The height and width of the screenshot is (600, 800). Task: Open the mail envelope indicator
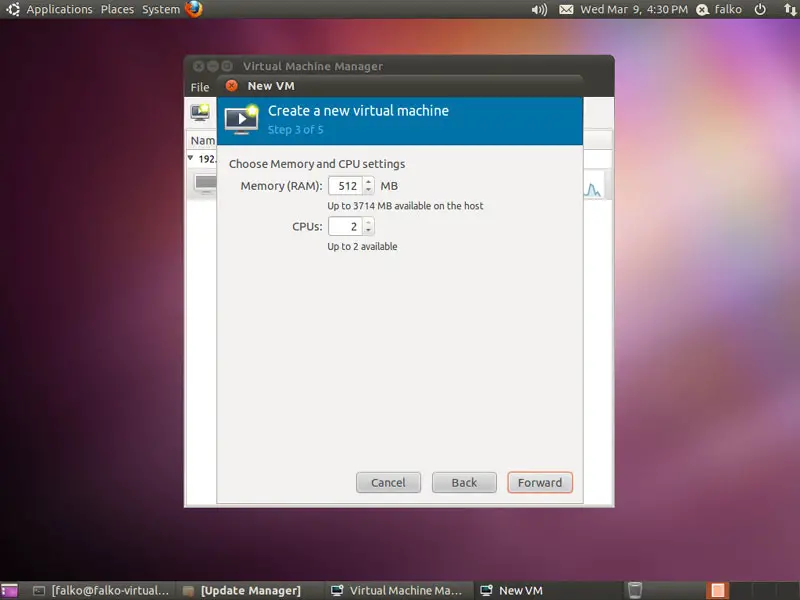tap(566, 9)
